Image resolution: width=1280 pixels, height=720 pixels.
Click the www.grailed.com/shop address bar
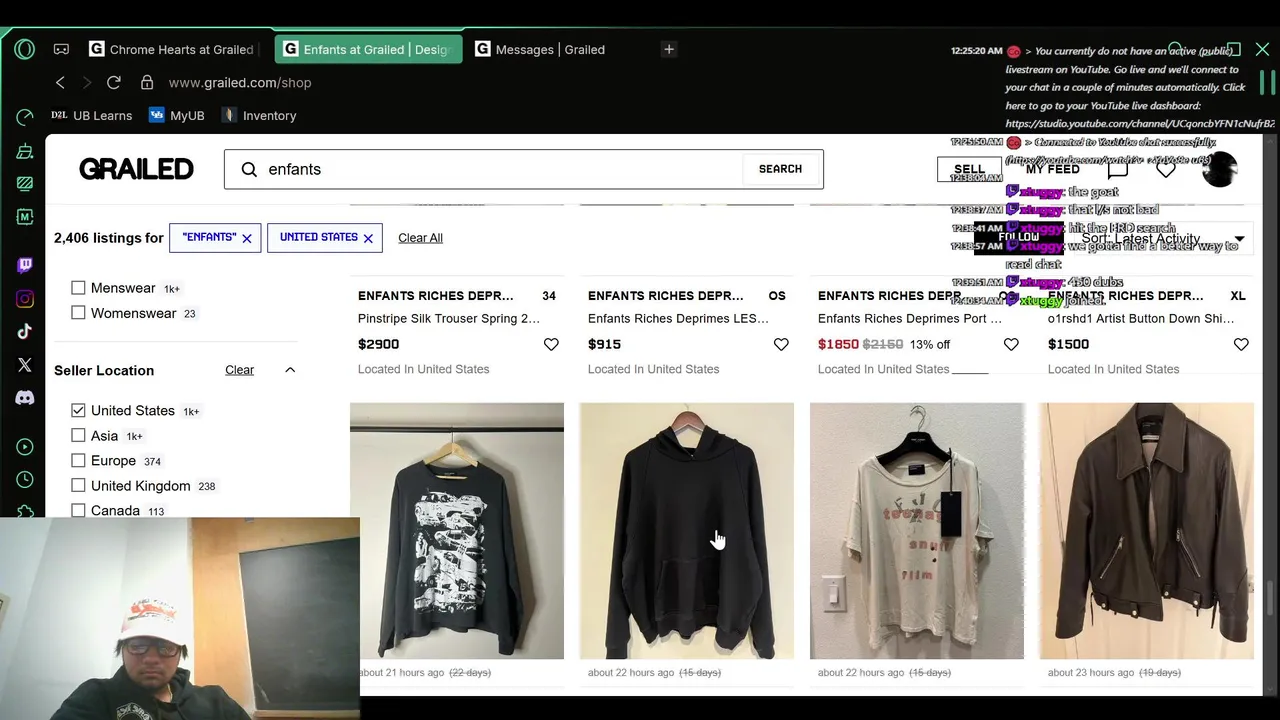pos(240,83)
